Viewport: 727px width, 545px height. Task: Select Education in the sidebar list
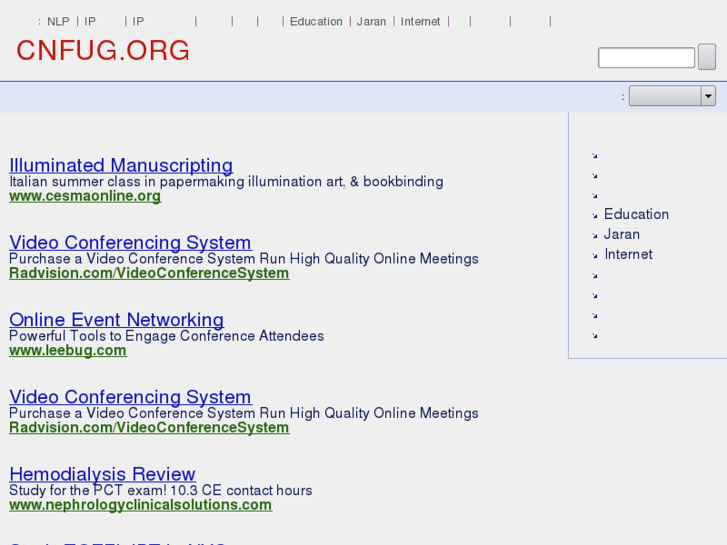click(x=636, y=214)
